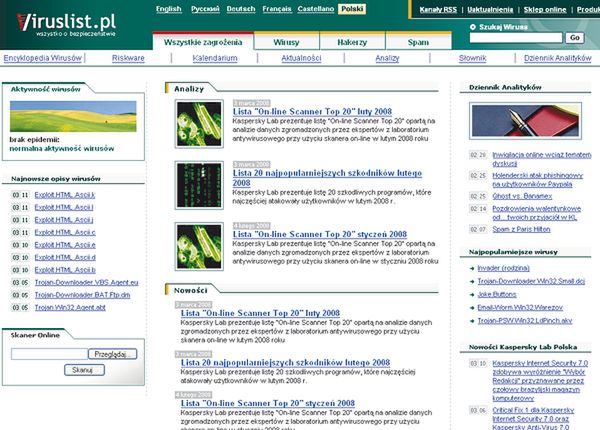Open Kalendarium menu item
Image resolution: width=600 pixels, height=430 pixels.
point(215,58)
